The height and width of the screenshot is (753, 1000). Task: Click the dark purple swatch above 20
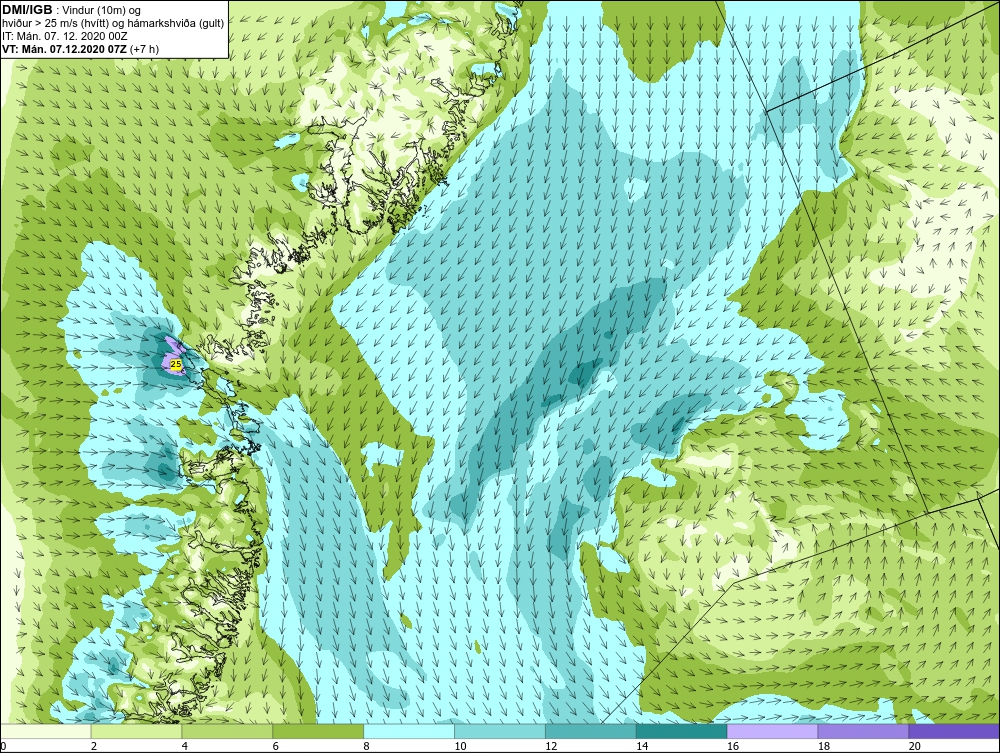coord(954,731)
